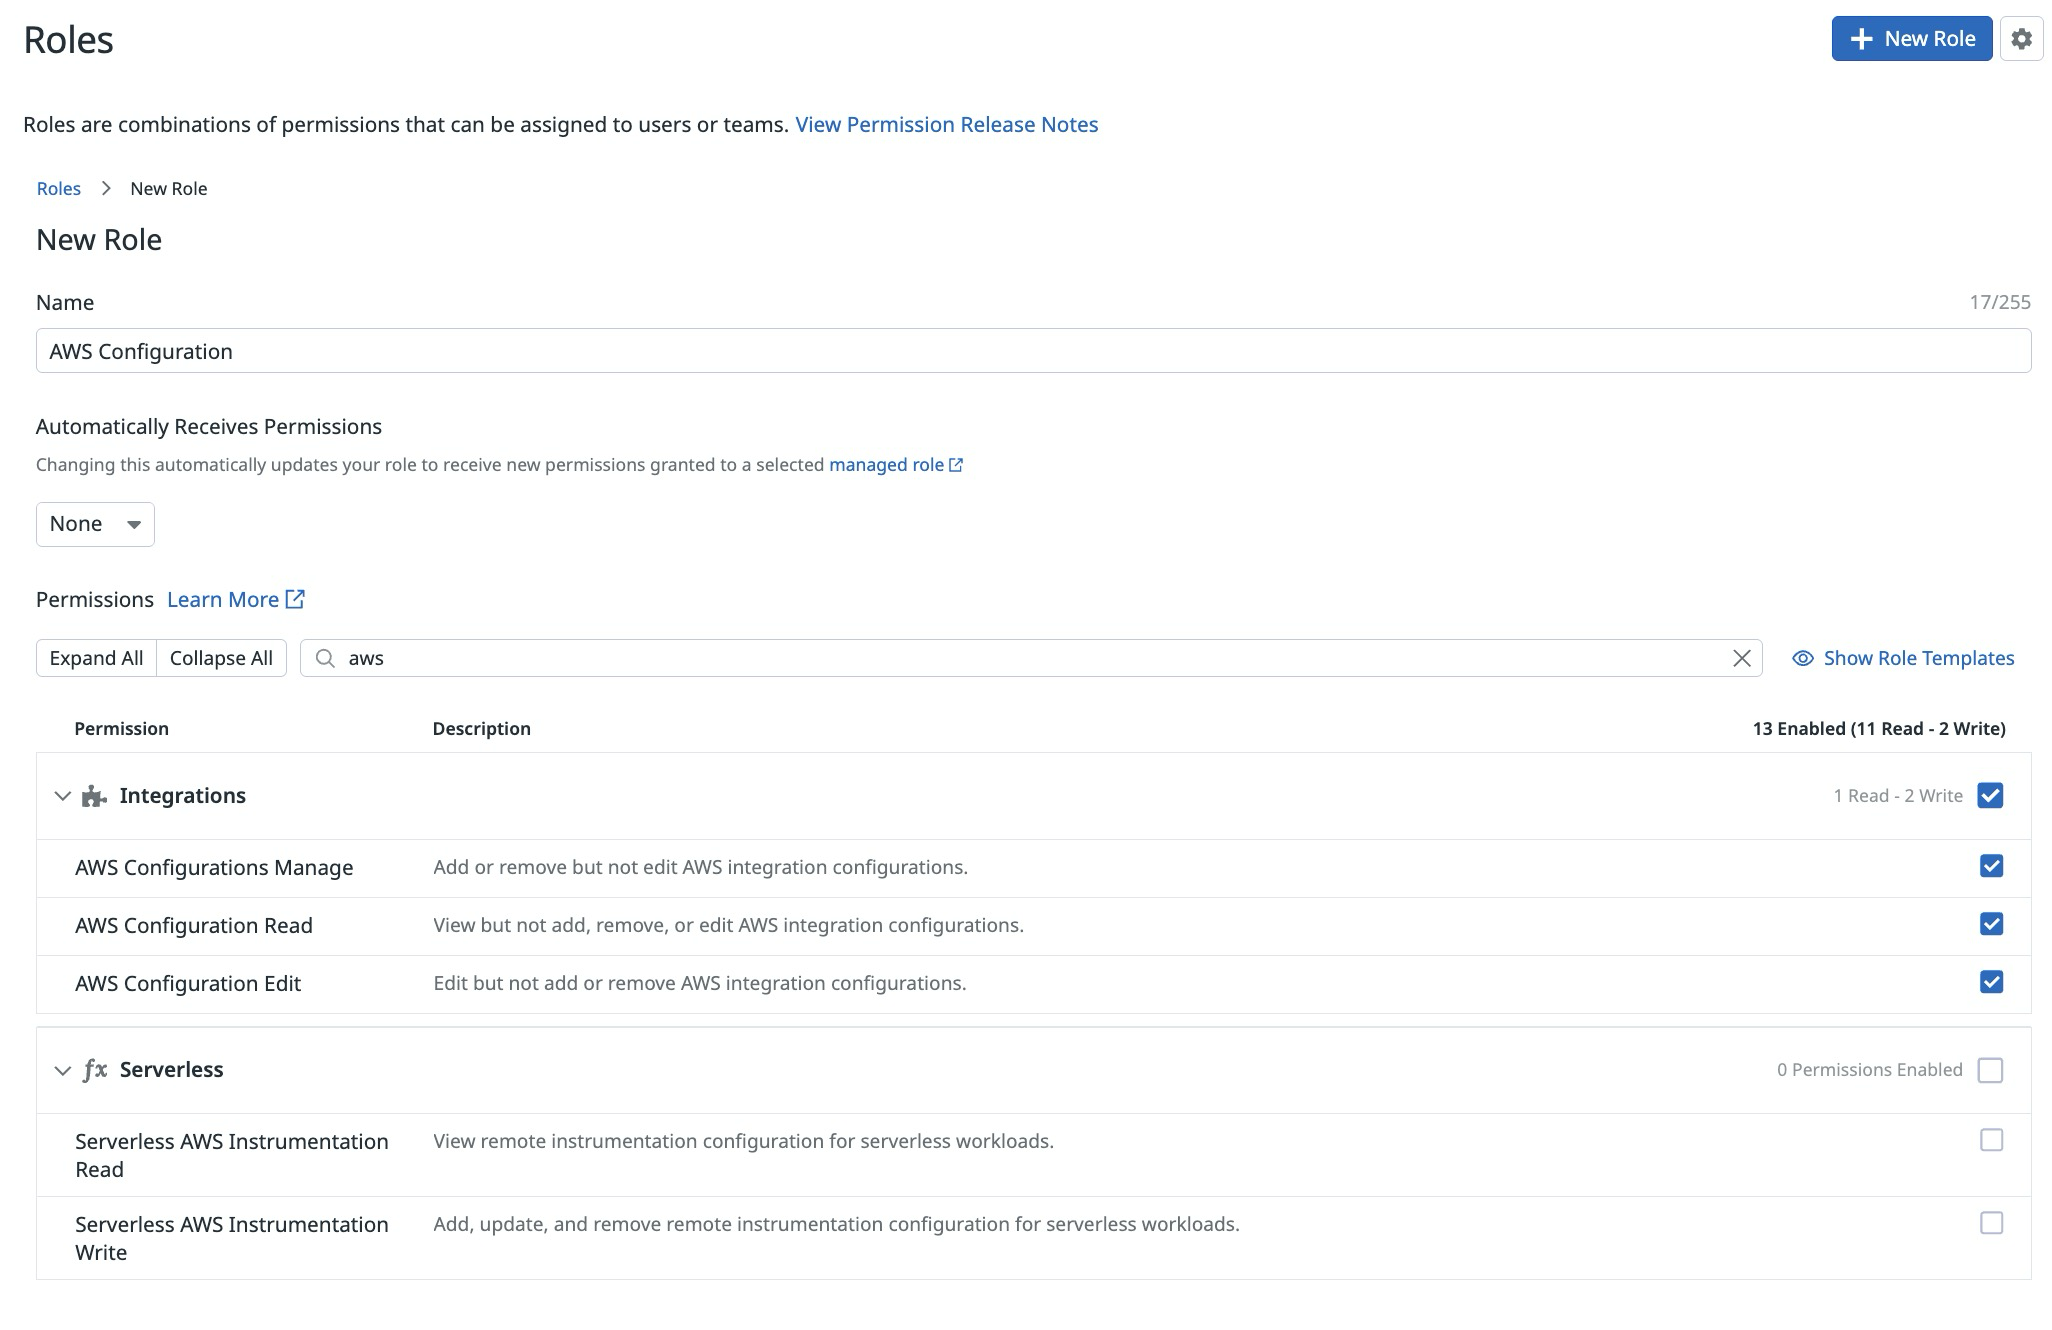Click the Integrations puzzle icon
The width and height of the screenshot is (2052, 1330).
coord(93,795)
